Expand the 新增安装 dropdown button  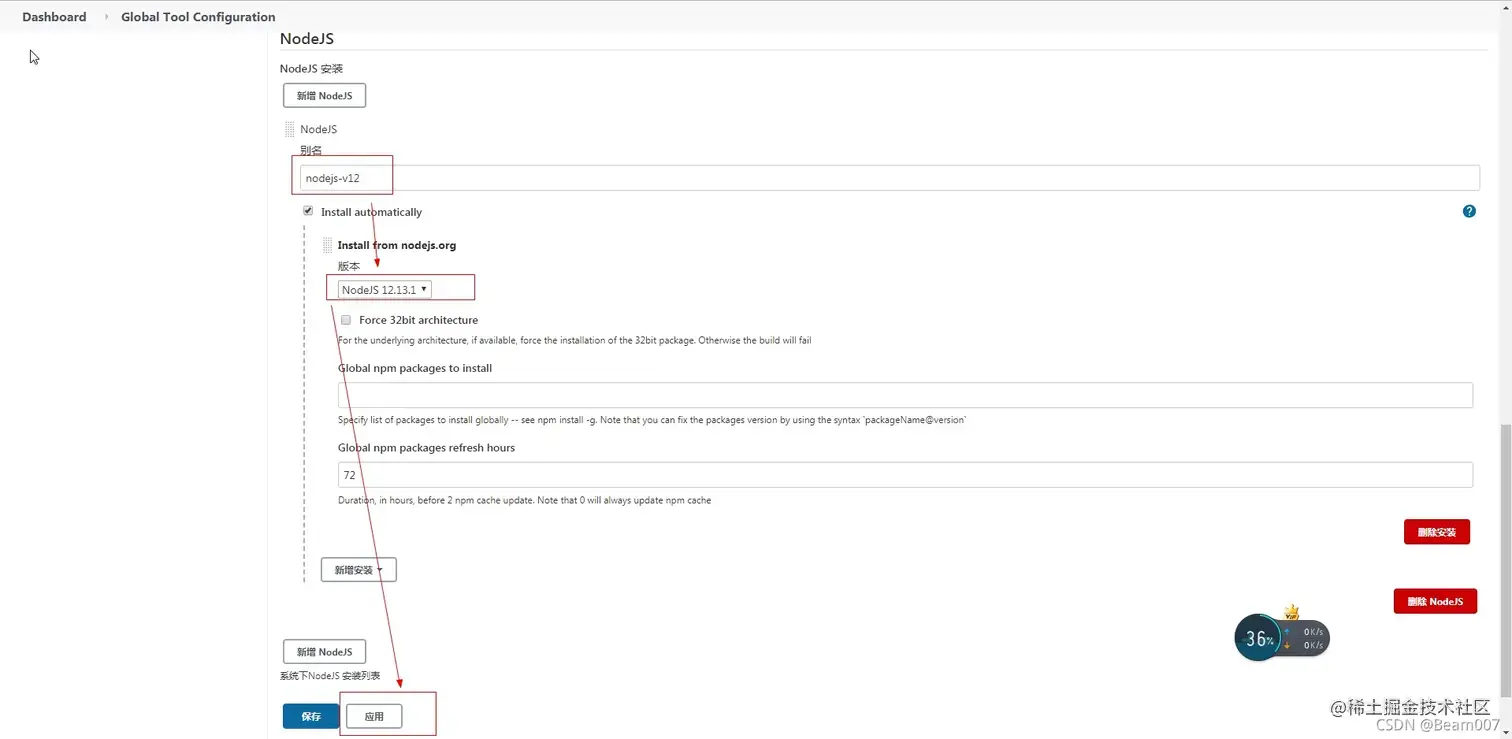(x=358, y=569)
